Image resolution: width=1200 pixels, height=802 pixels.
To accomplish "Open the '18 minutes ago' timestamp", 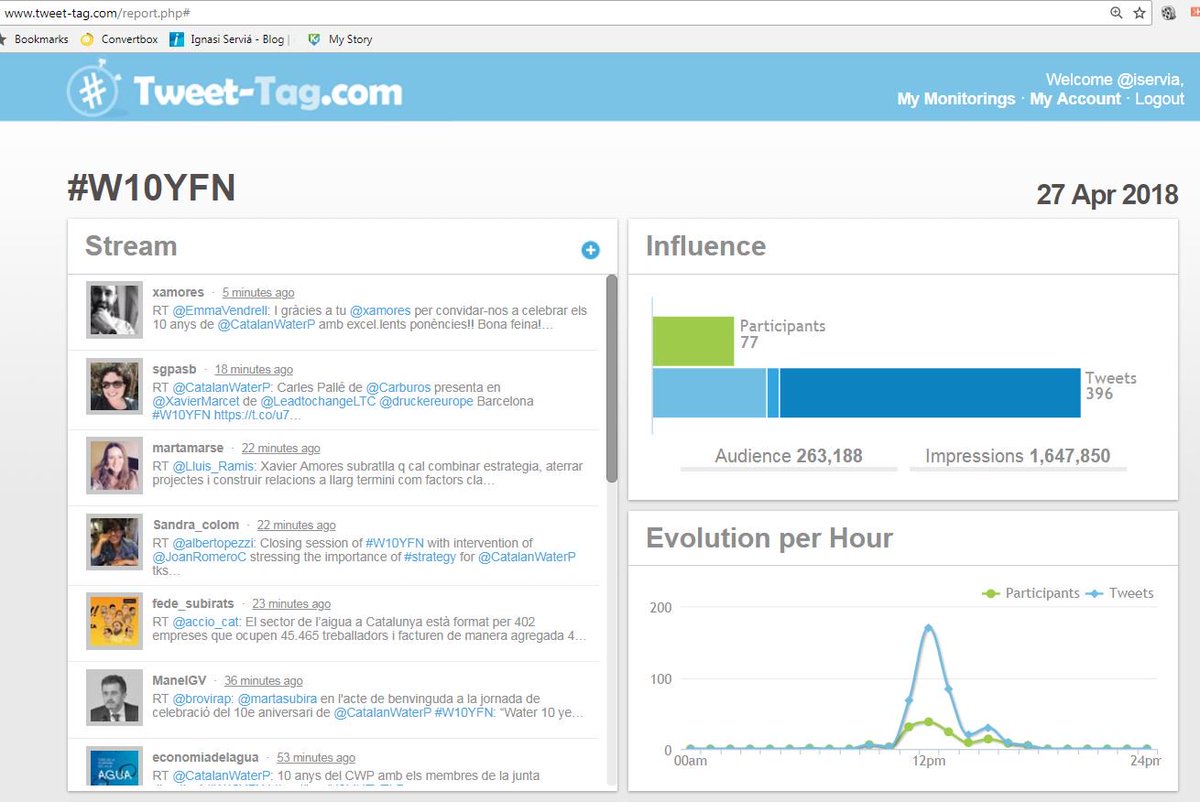I will click(x=254, y=370).
